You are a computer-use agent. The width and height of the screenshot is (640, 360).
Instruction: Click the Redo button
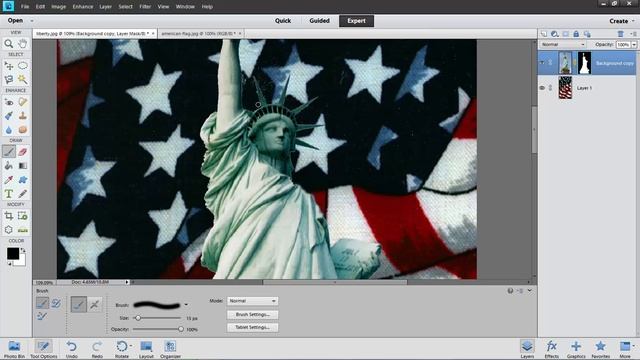click(x=97, y=349)
